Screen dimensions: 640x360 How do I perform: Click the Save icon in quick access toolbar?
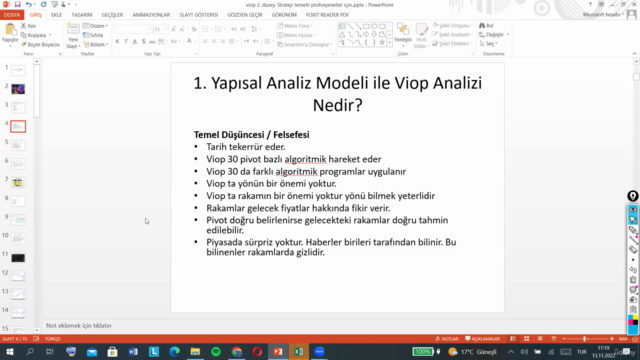[18, 4]
